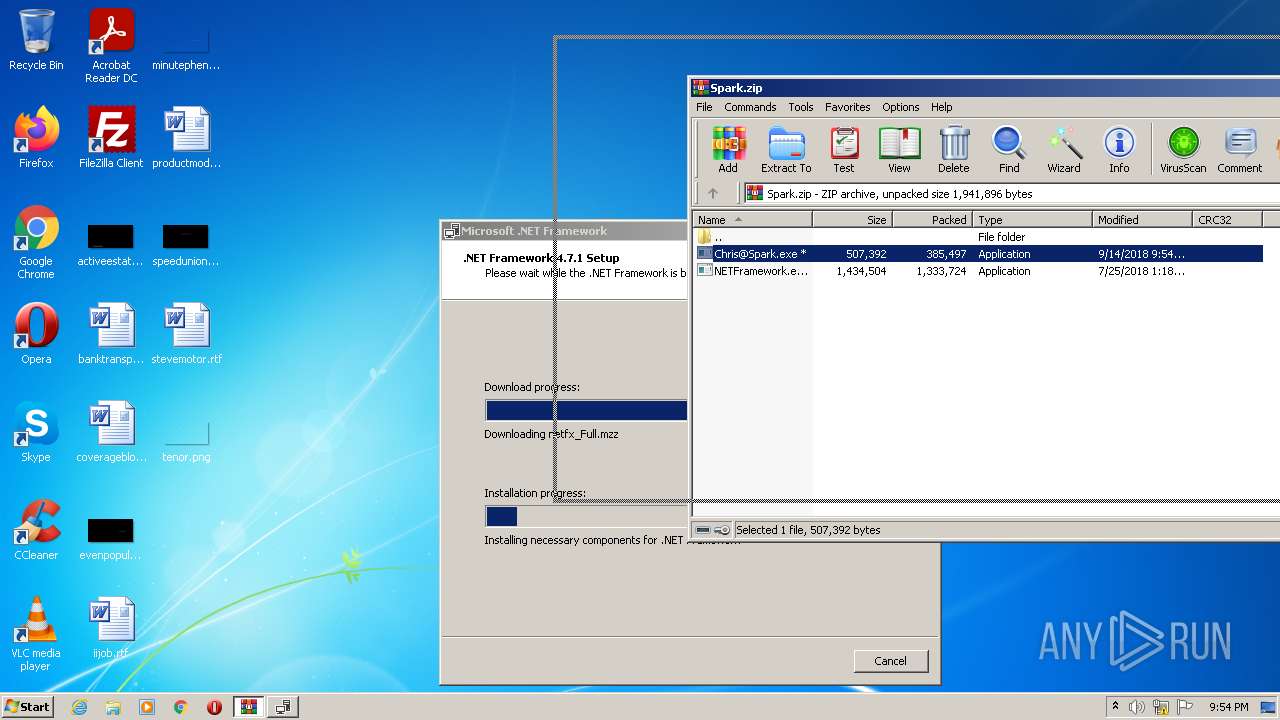Click Cancel in .NET Framework Setup
The height and width of the screenshot is (720, 1280).
click(x=890, y=661)
